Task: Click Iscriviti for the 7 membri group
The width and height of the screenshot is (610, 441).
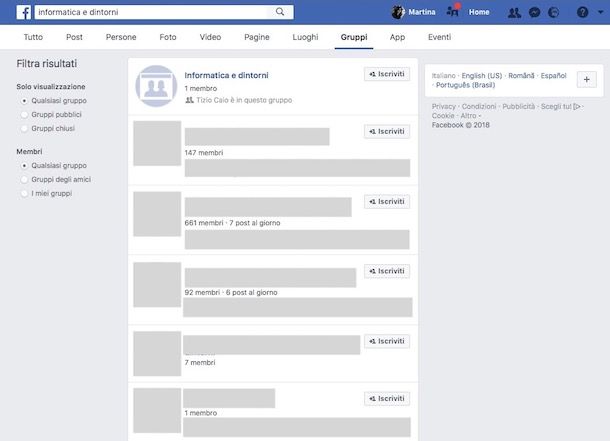Action: point(387,341)
